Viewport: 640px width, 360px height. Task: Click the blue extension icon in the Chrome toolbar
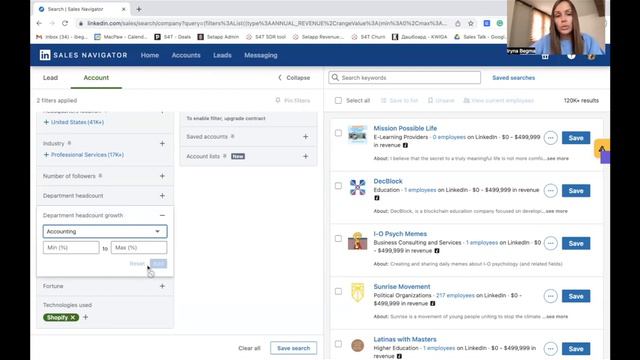click(x=487, y=24)
